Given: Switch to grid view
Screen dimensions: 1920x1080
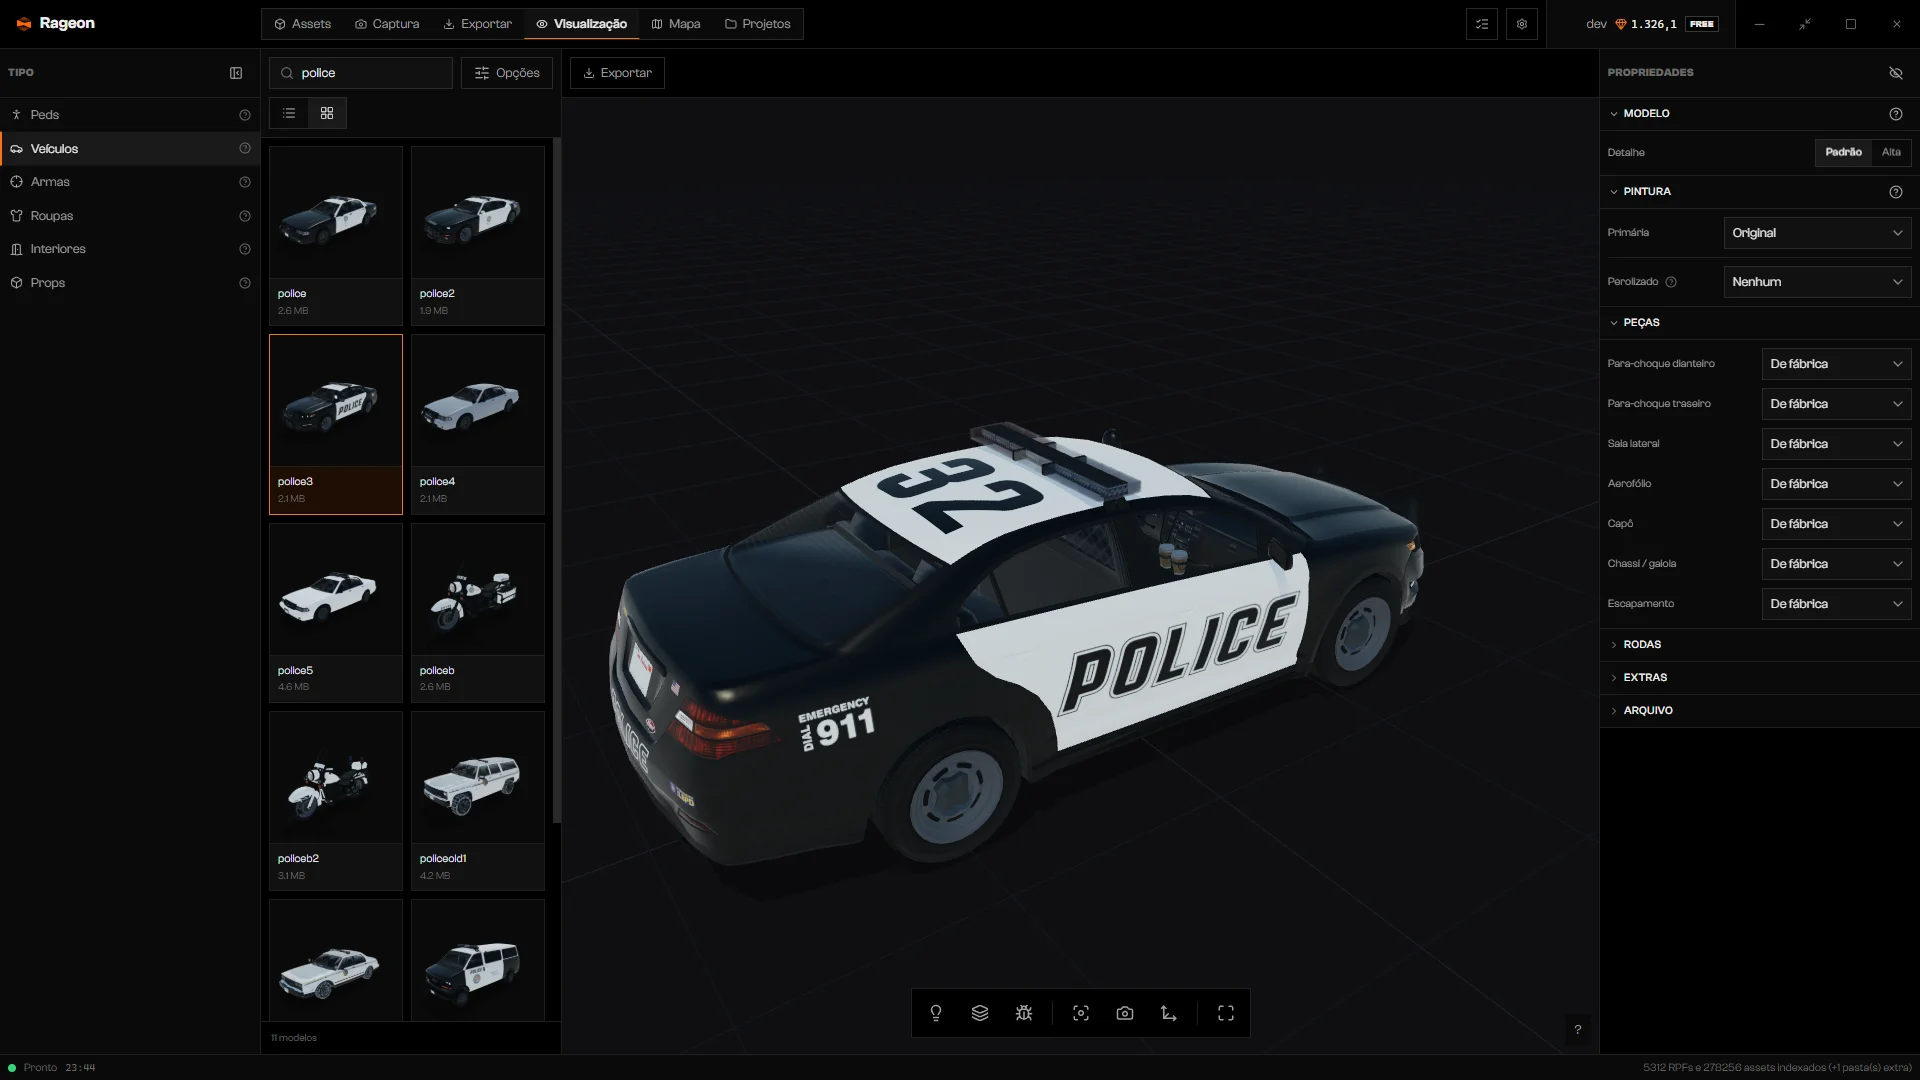Looking at the screenshot, I should (327, 113).
